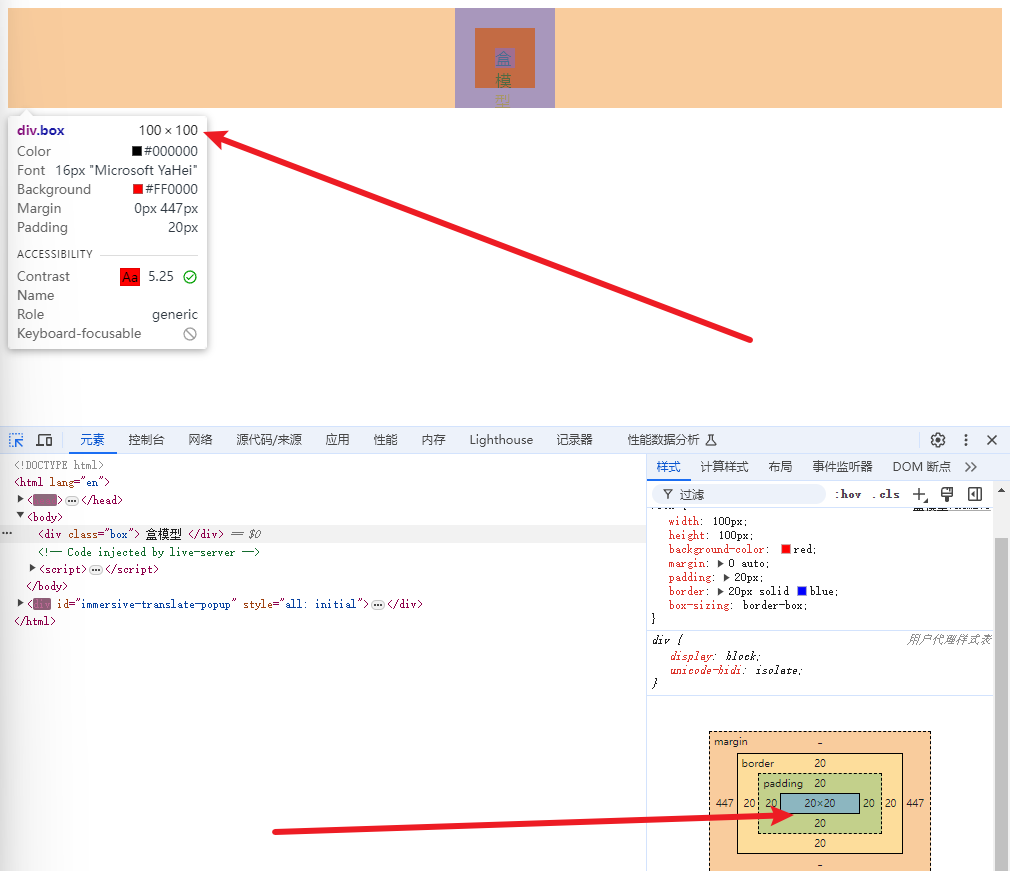Toggle the .cls class editor button

(x=886, y=494)
